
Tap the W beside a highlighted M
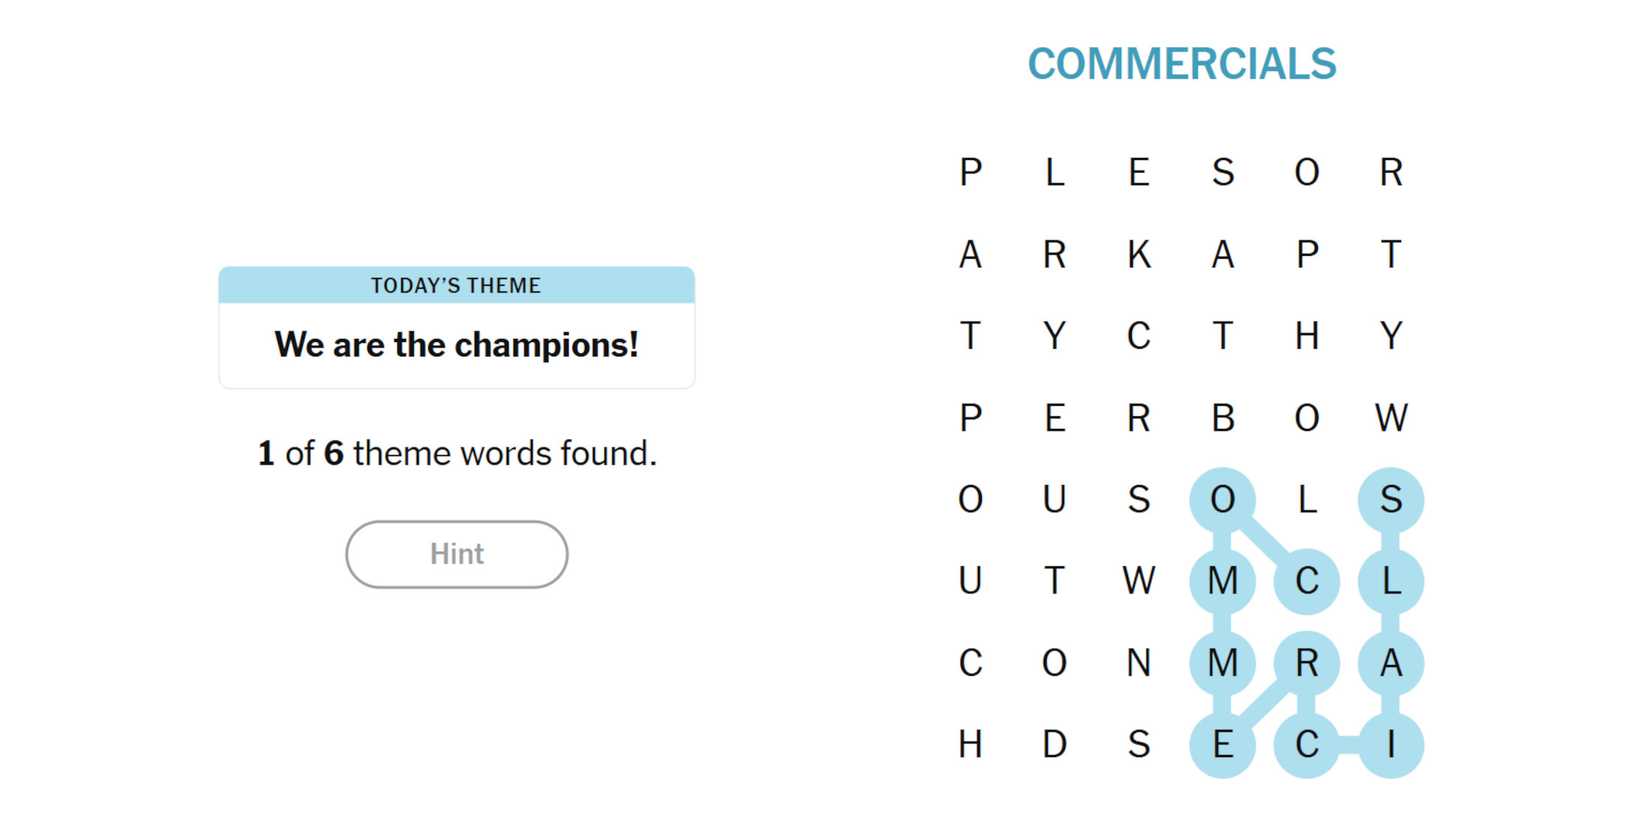point(1138,581)
